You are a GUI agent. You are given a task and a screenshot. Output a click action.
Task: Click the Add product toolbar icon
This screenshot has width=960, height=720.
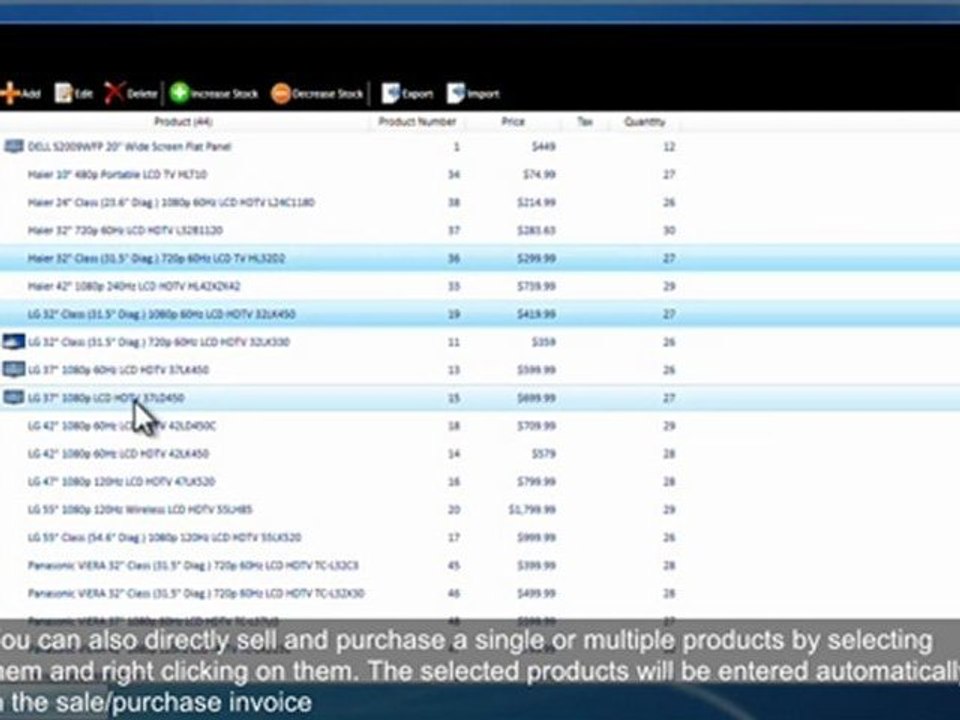[x=9, y=94]
